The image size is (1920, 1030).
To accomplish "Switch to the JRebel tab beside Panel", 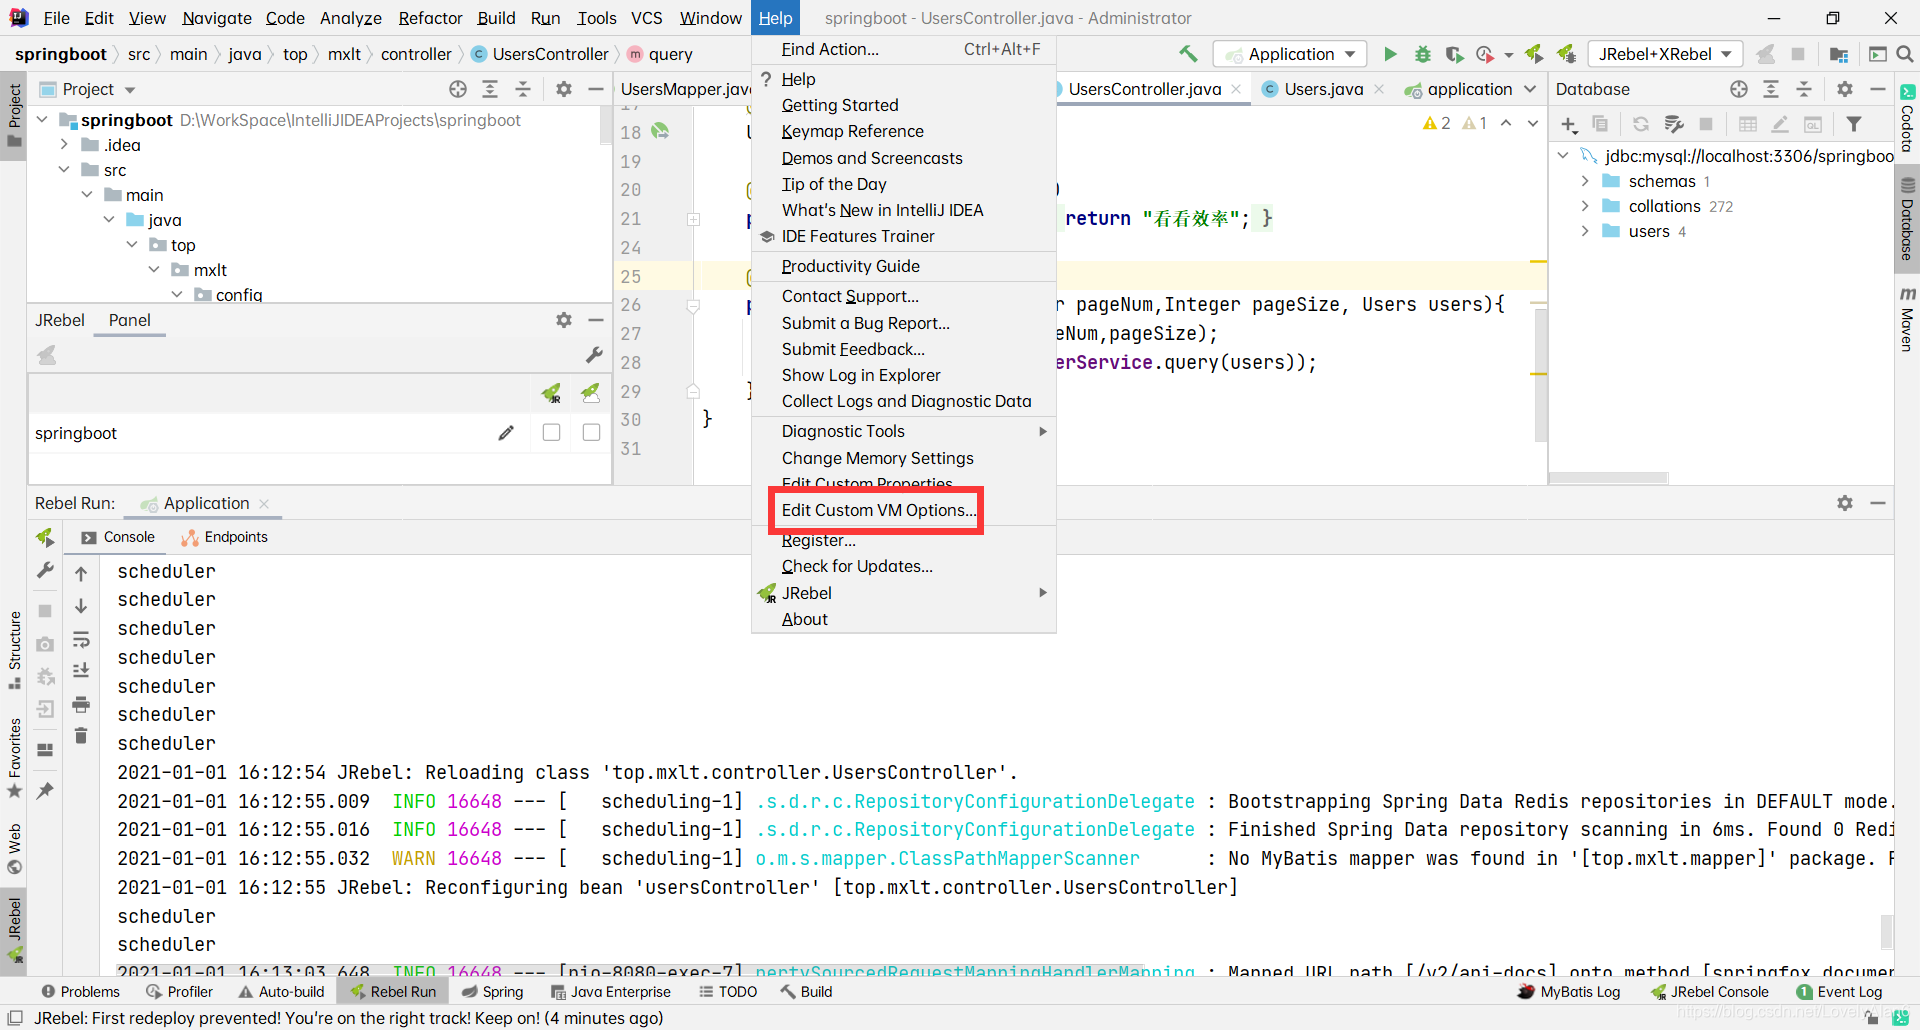I will pyautogui.click(x=60, y=320).
